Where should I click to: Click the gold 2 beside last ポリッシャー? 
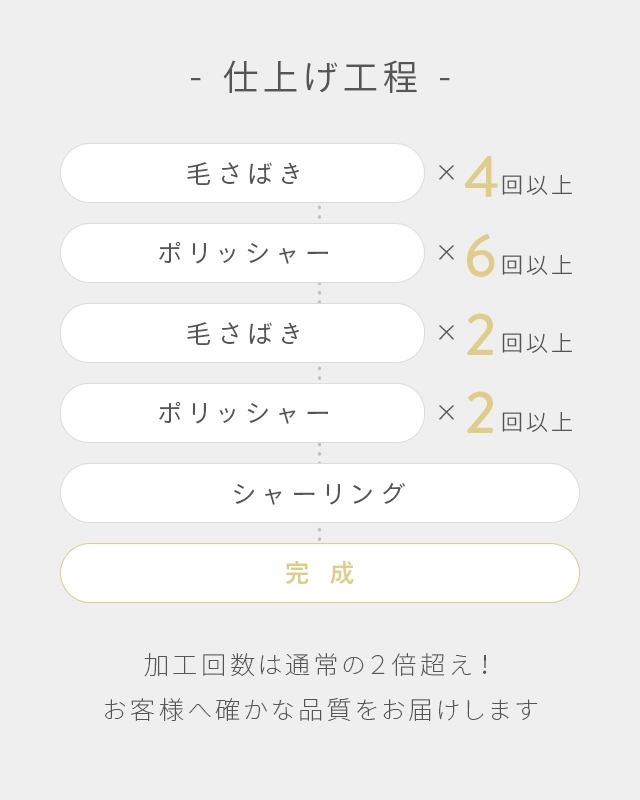481,413
